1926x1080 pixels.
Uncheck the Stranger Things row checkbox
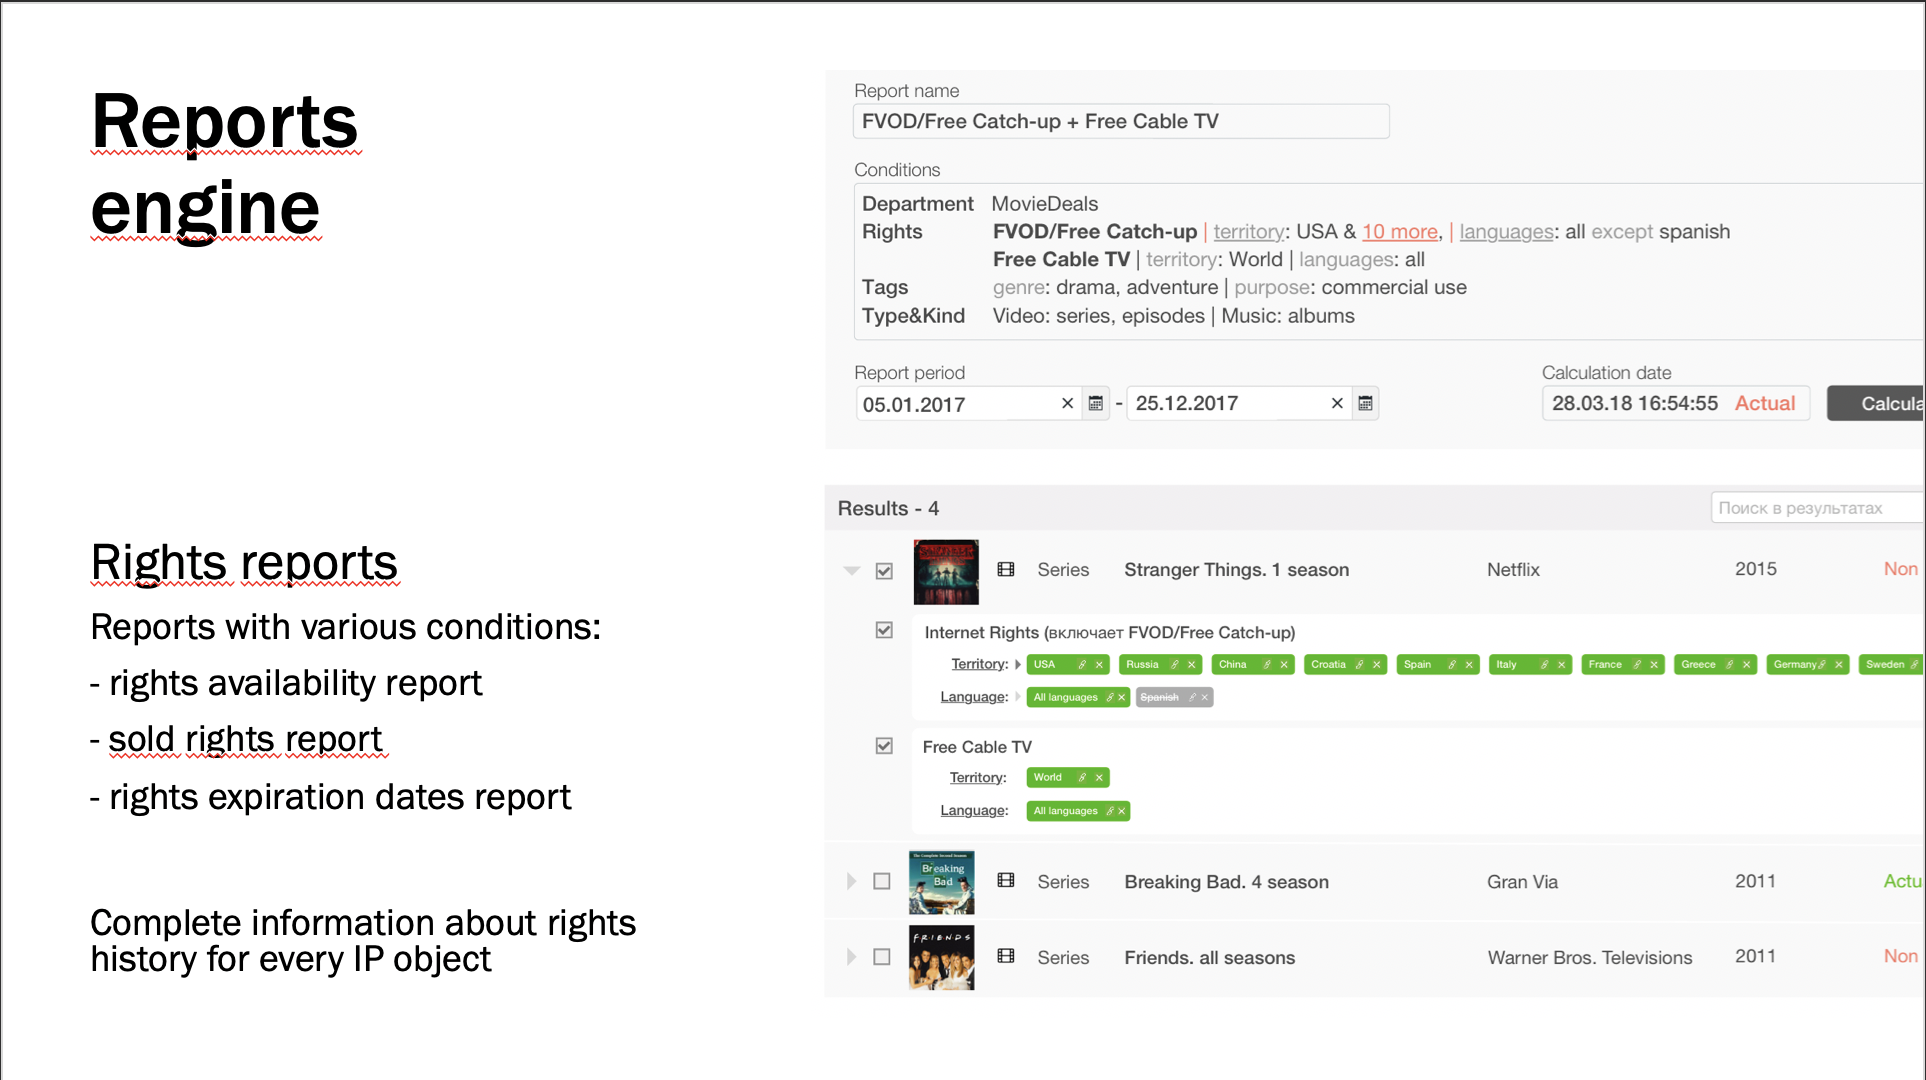pyautogui.click(x=884, y=571)
